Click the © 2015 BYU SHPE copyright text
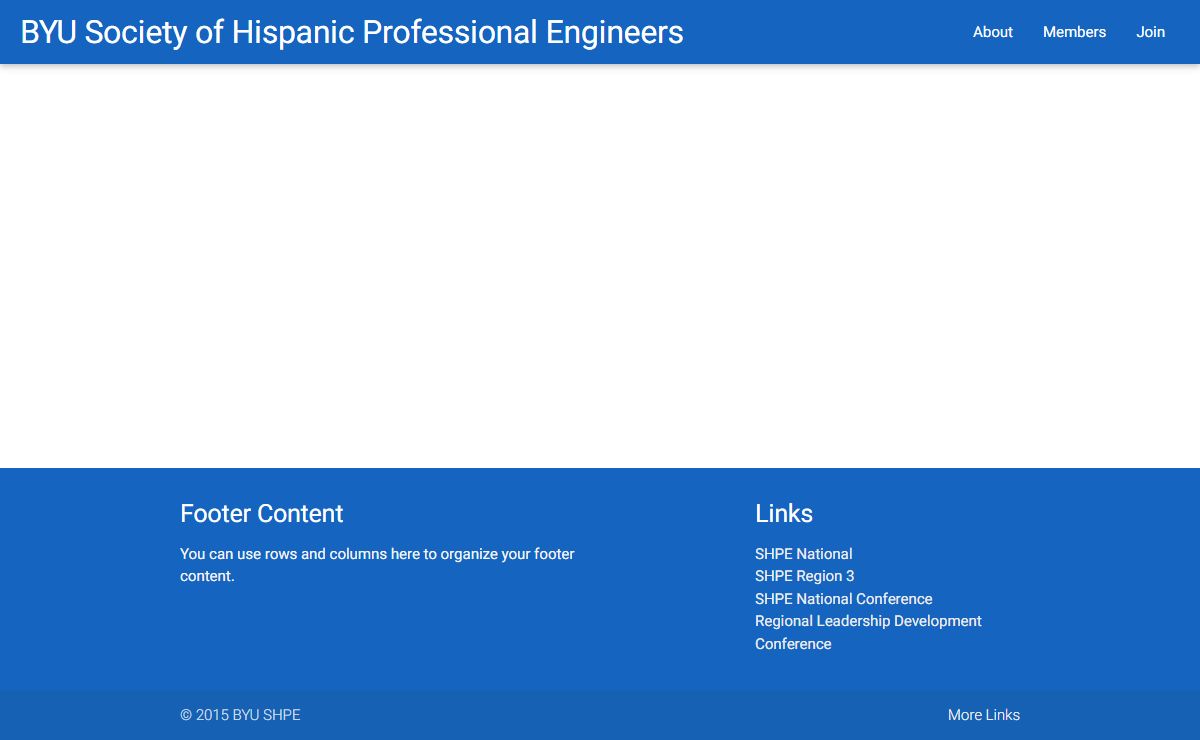The width and height of the screenshot is (1200, 740). tap(240, 715)
